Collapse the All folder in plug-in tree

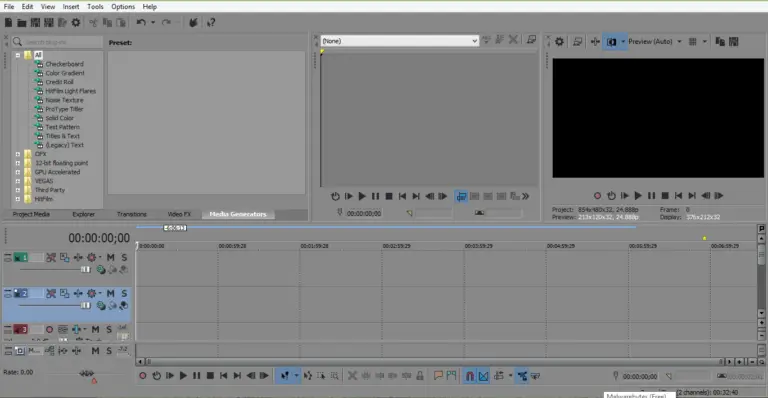click(18, 55)
